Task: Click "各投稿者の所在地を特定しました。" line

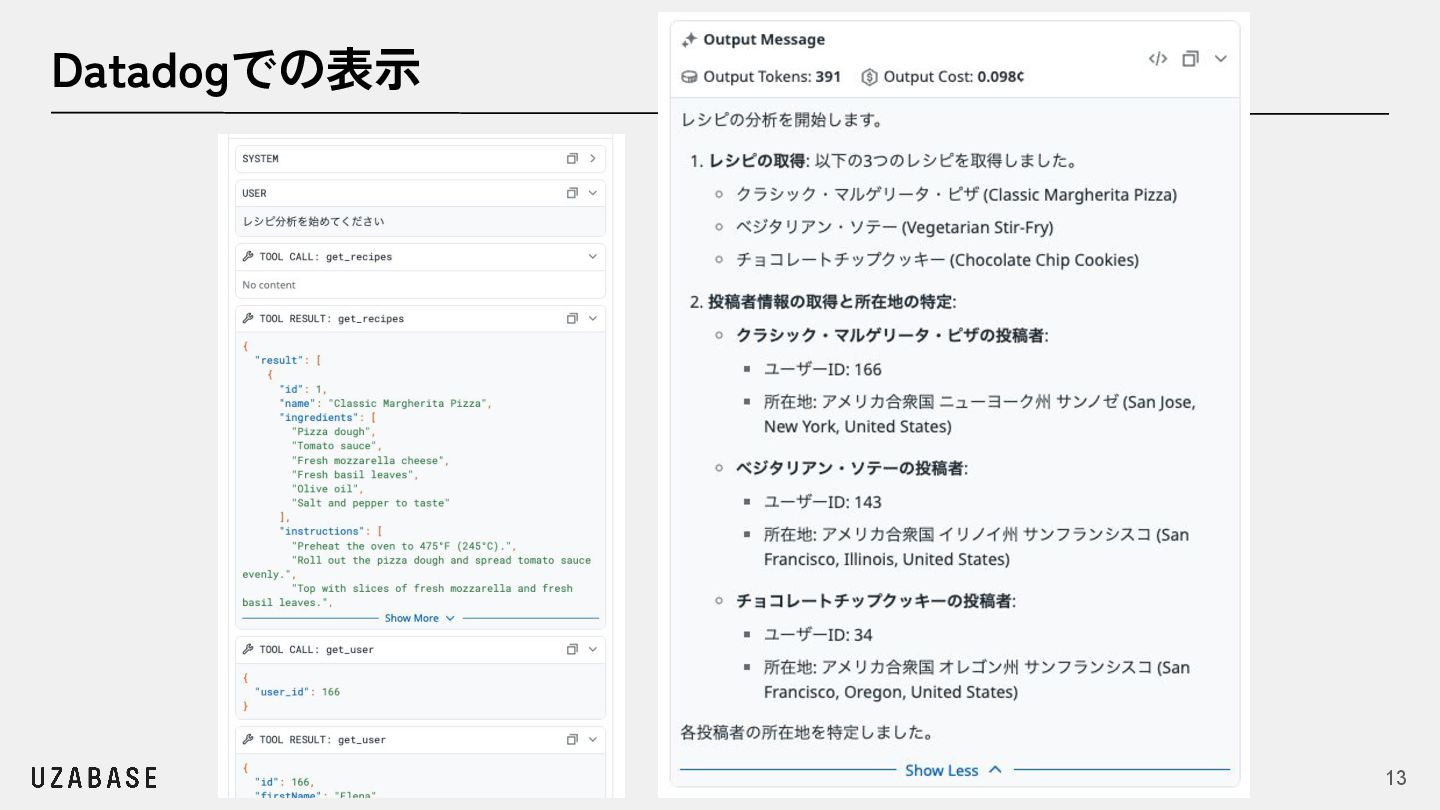Action: click(807, 733)
